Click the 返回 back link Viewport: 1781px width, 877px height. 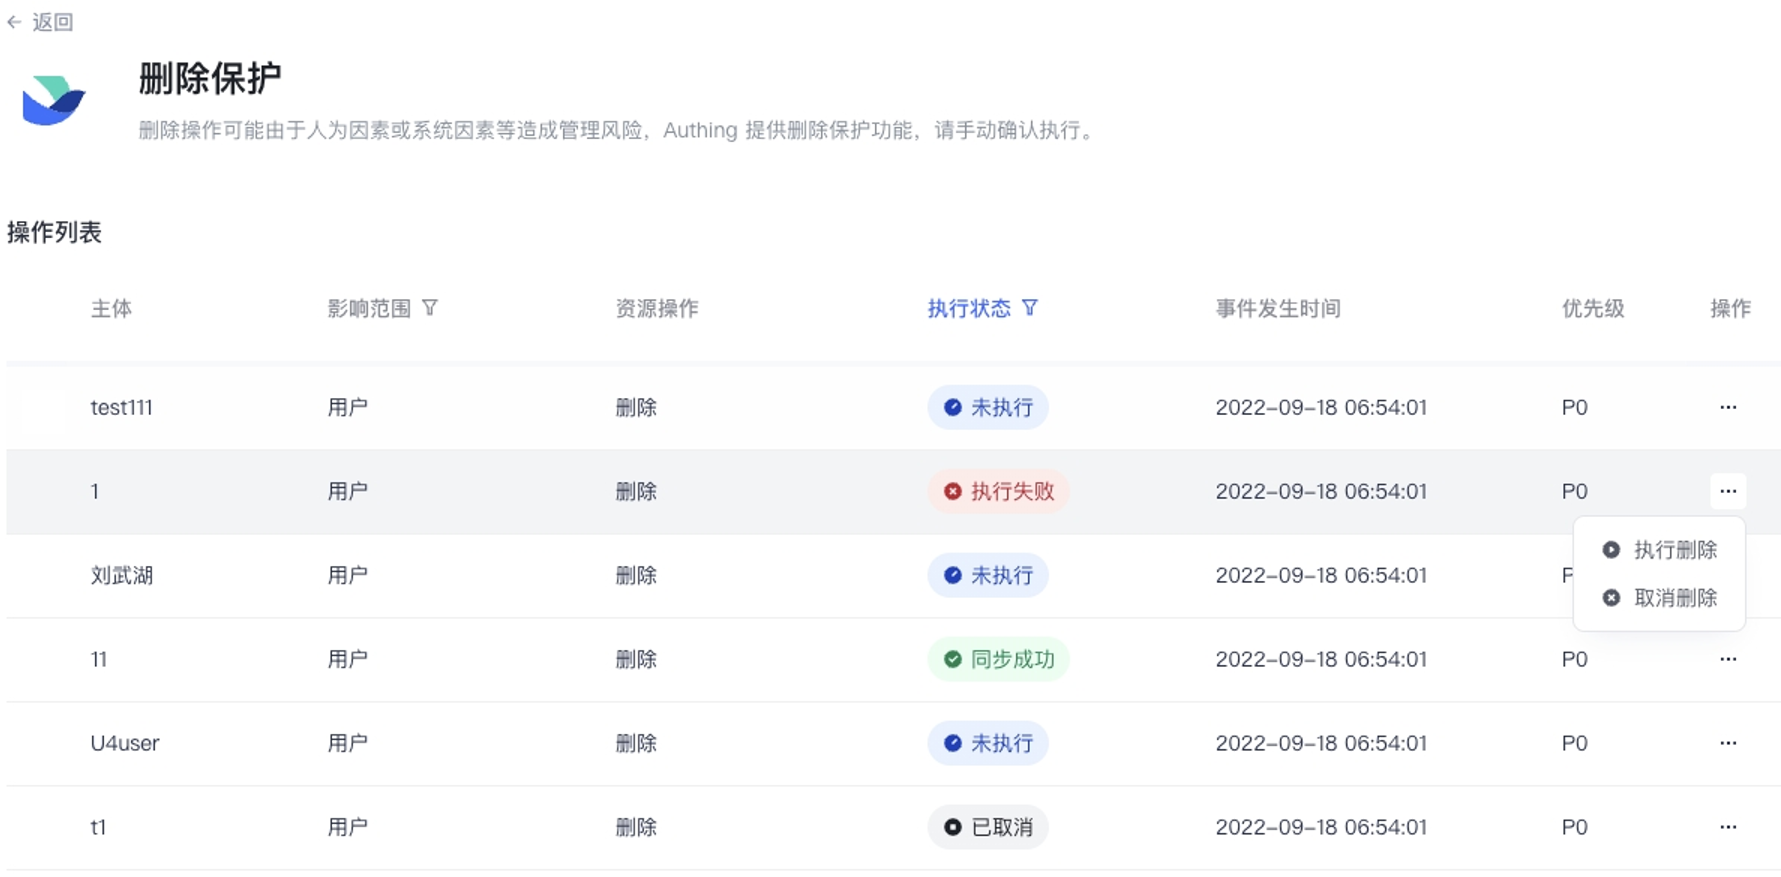pyautogui.click(x=52, y=22)
